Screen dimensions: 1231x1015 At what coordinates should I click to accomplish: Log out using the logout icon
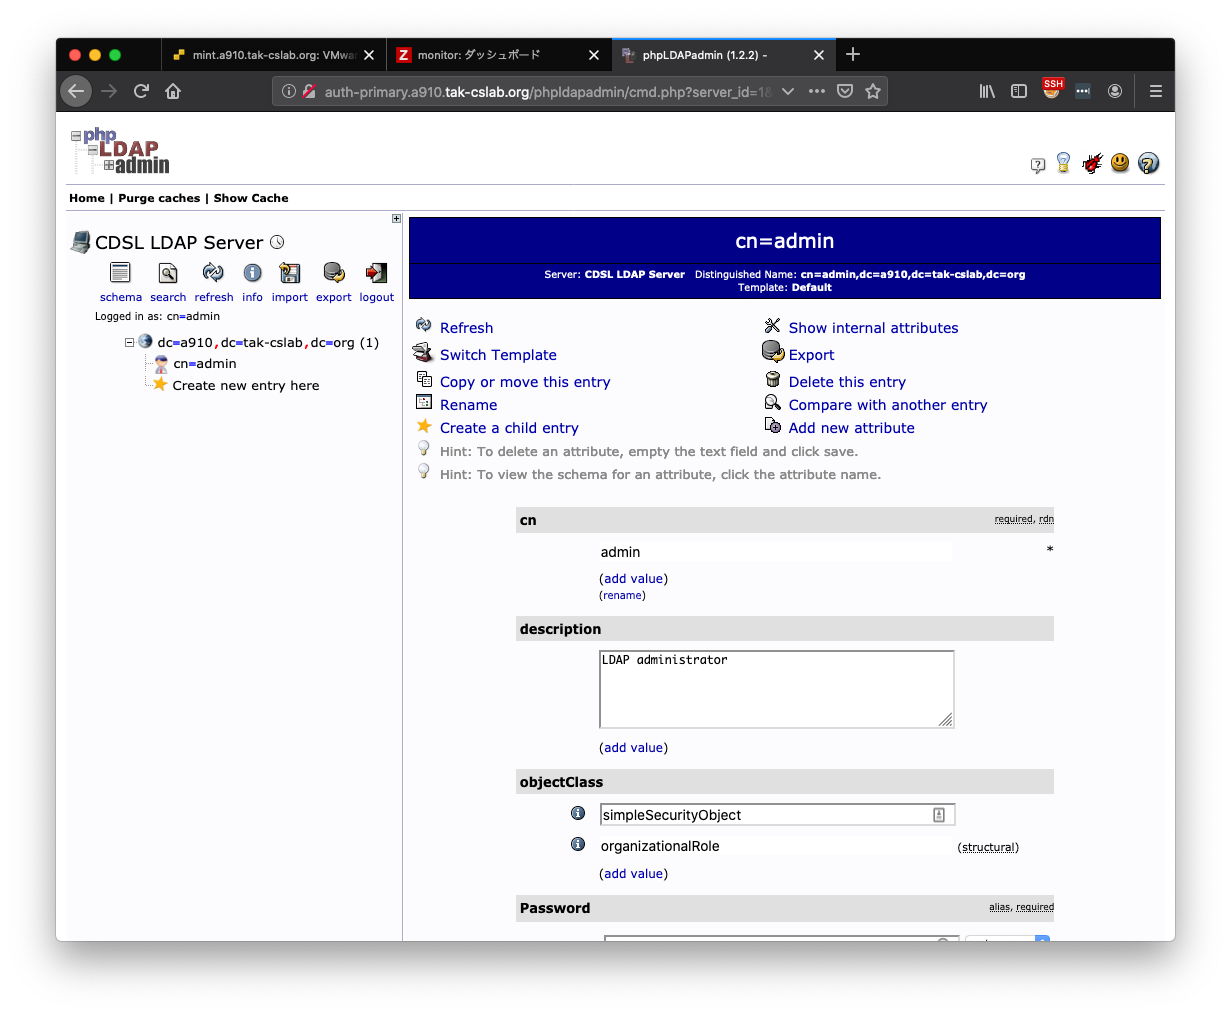pyautogui.click(x=376, y=273)
